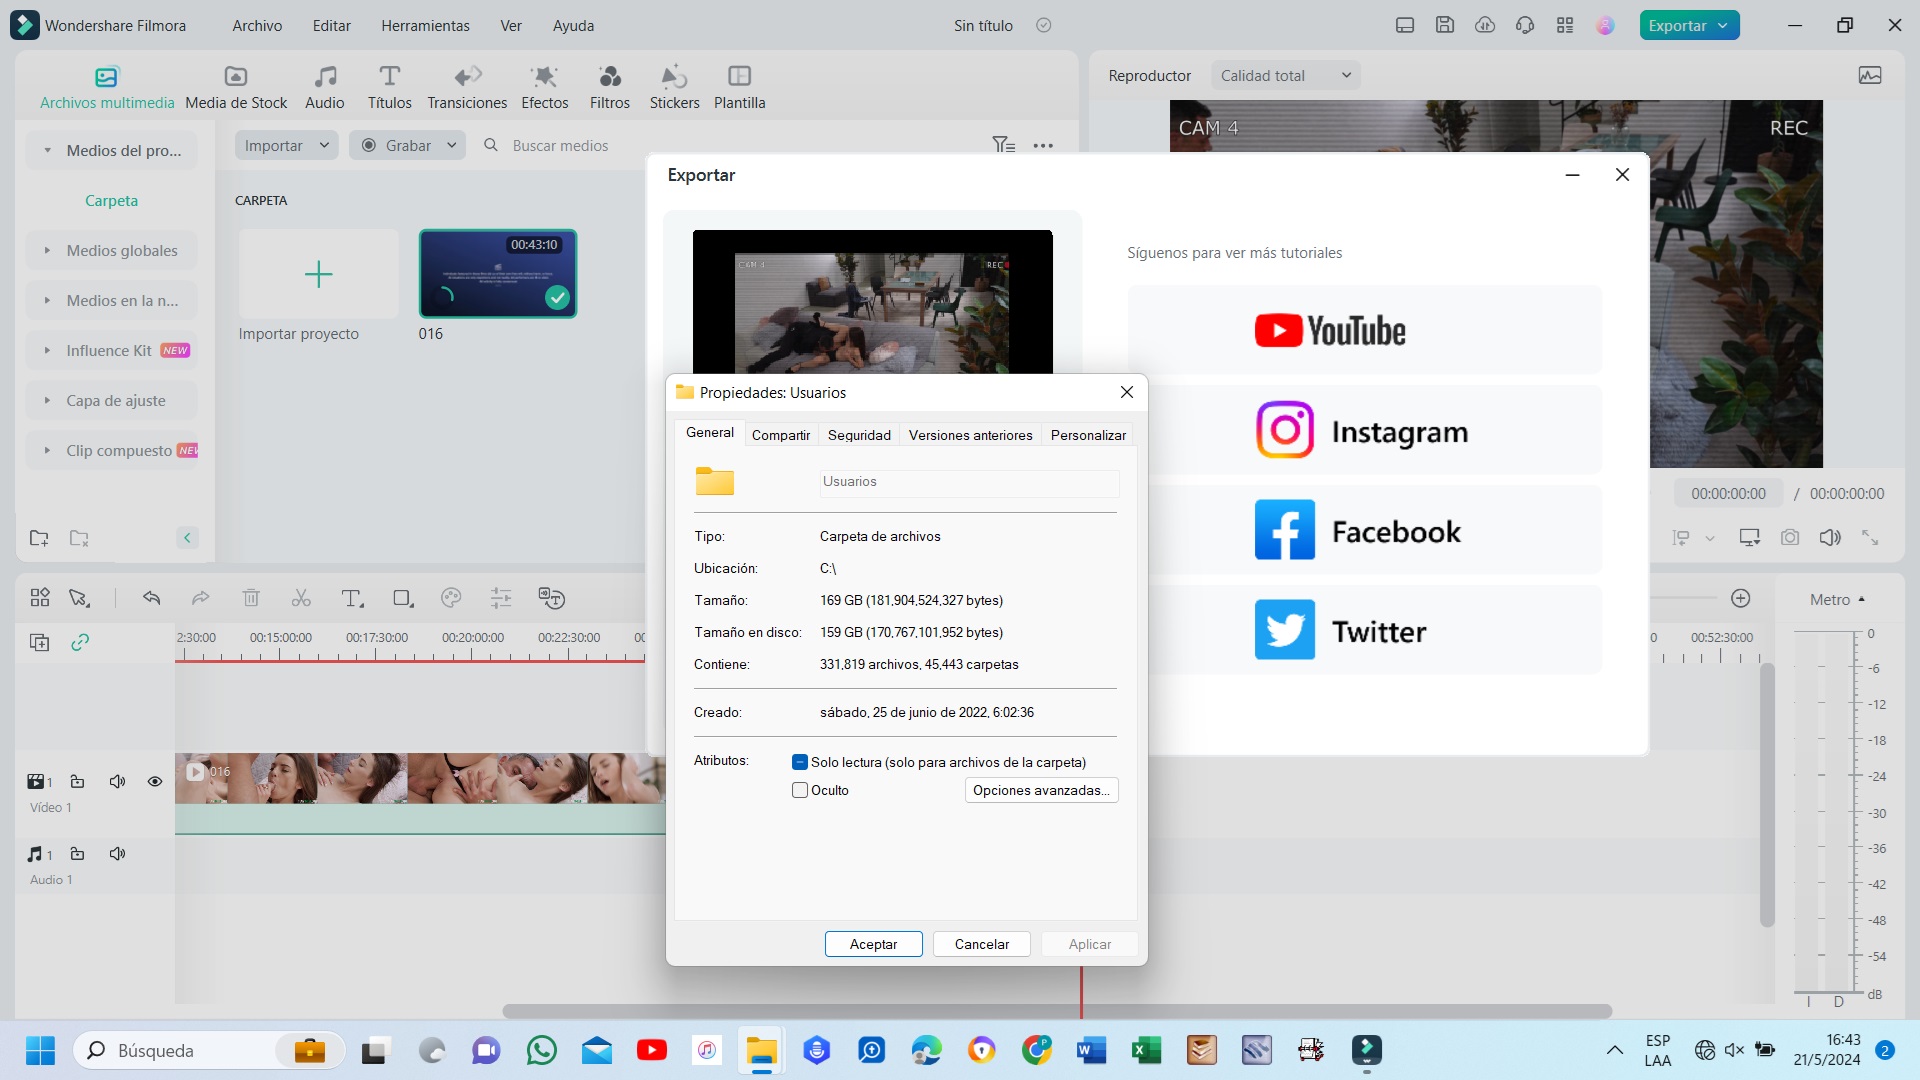This screenshot has width=1920, height=1080.
Task: Open the Herramientas menu
Action: pyautogui.click(x=425, y=25)
